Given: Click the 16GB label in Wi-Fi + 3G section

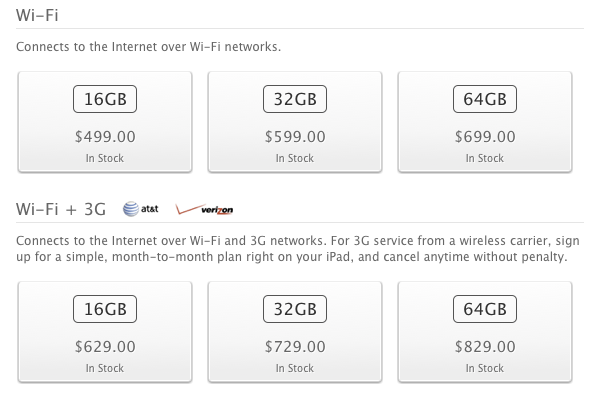Looking at the screenshot, I should 105,309.
